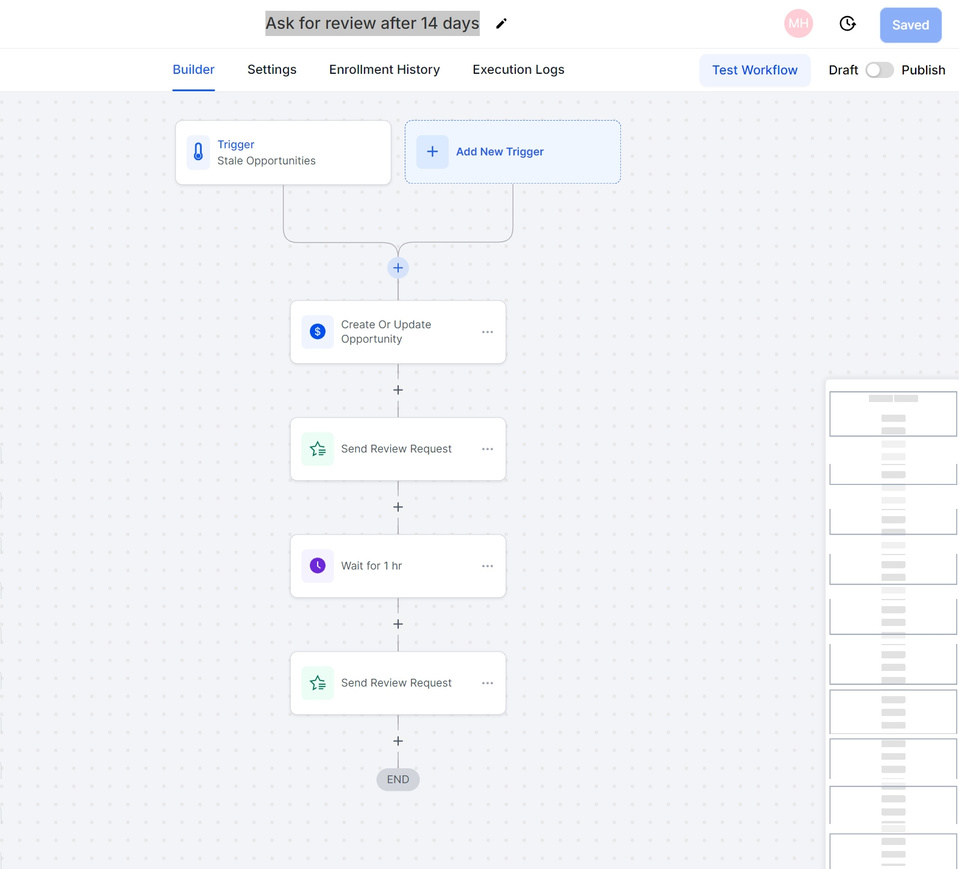Screen dimensions: 959x869
Task: Select the Wait for 1 hr text
Action: (x=371, y=566)
